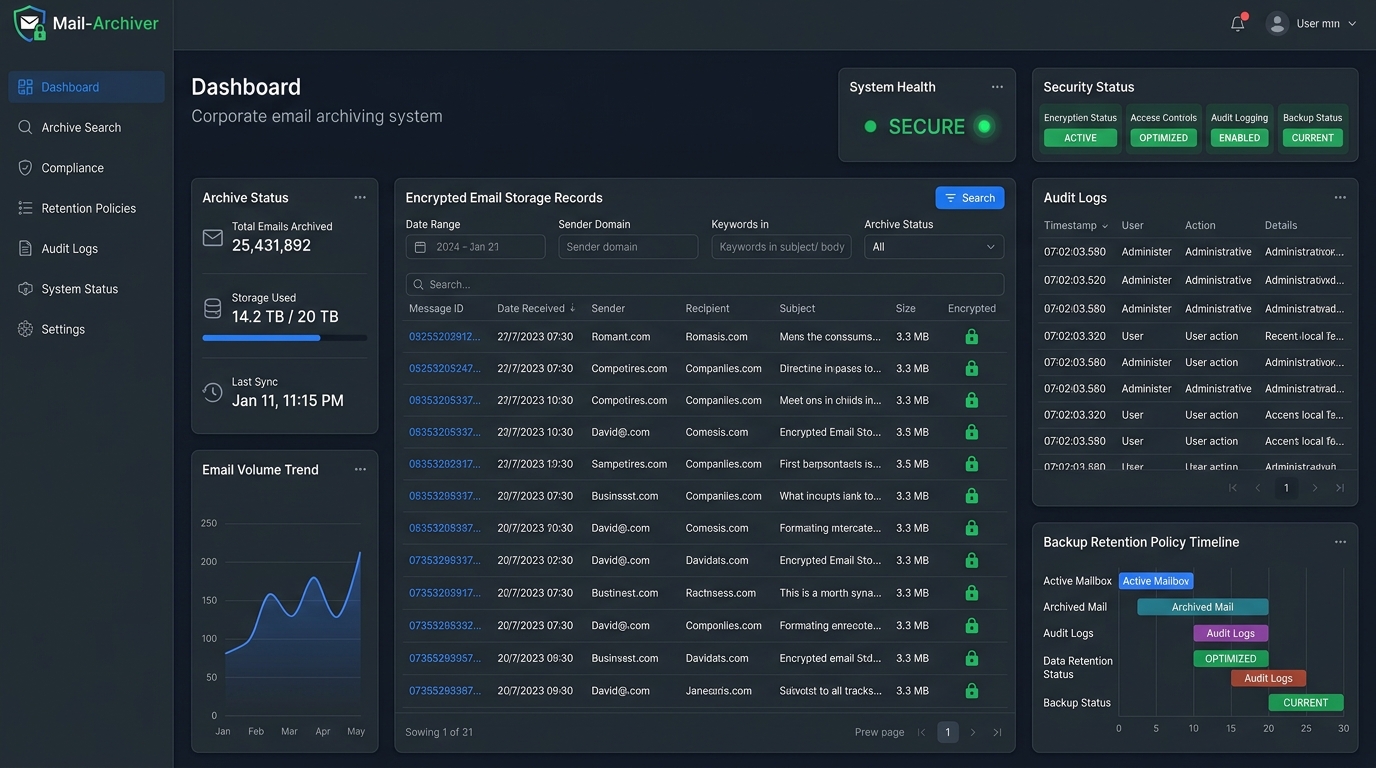Jump to first page of Audit Logs
The height and width of the screenshot is (768, 1376).
click(x=1232, y=488)
